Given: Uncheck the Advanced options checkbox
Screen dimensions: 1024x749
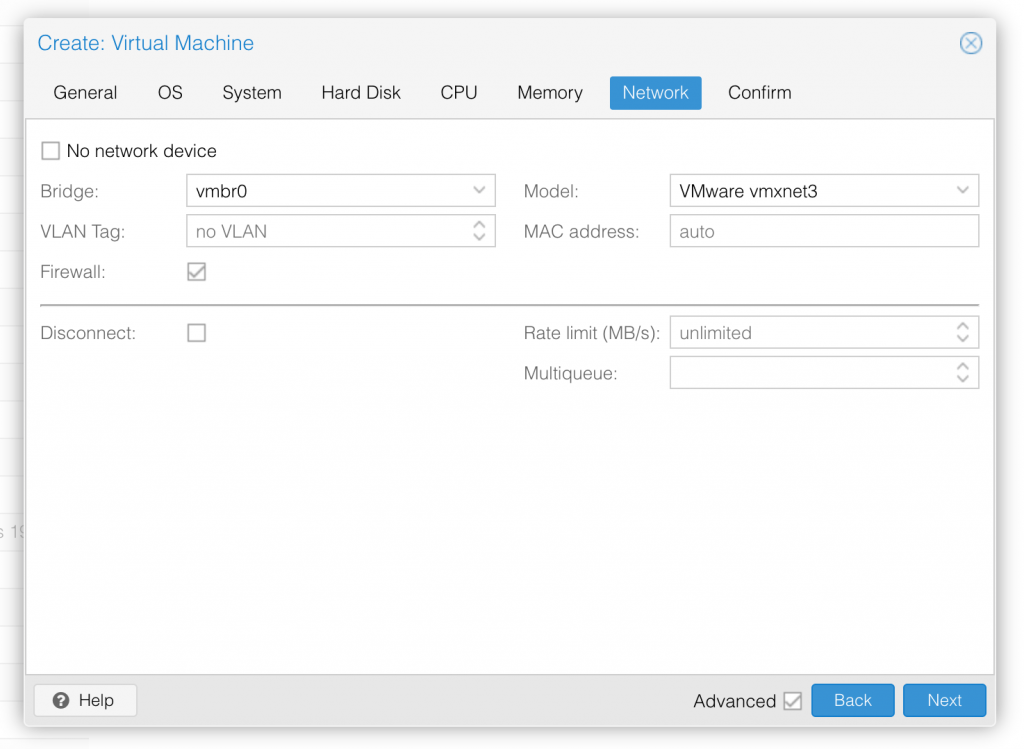Looking at the screenshot, I should click(792, 701).
